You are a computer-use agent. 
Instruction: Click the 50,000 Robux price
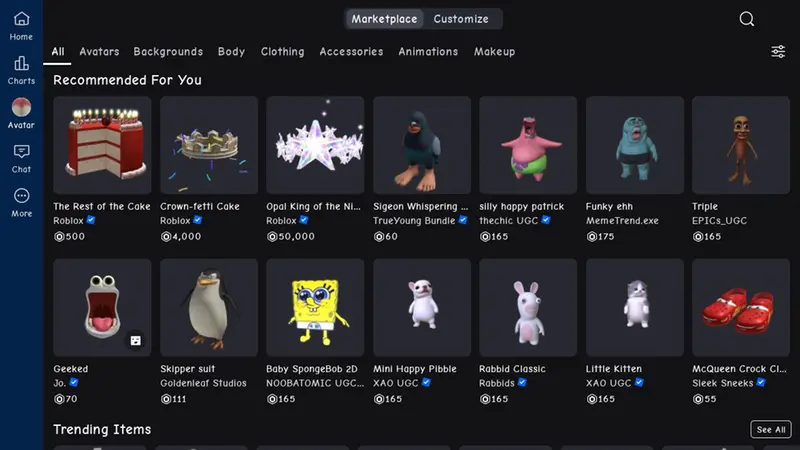pos(290,236)
